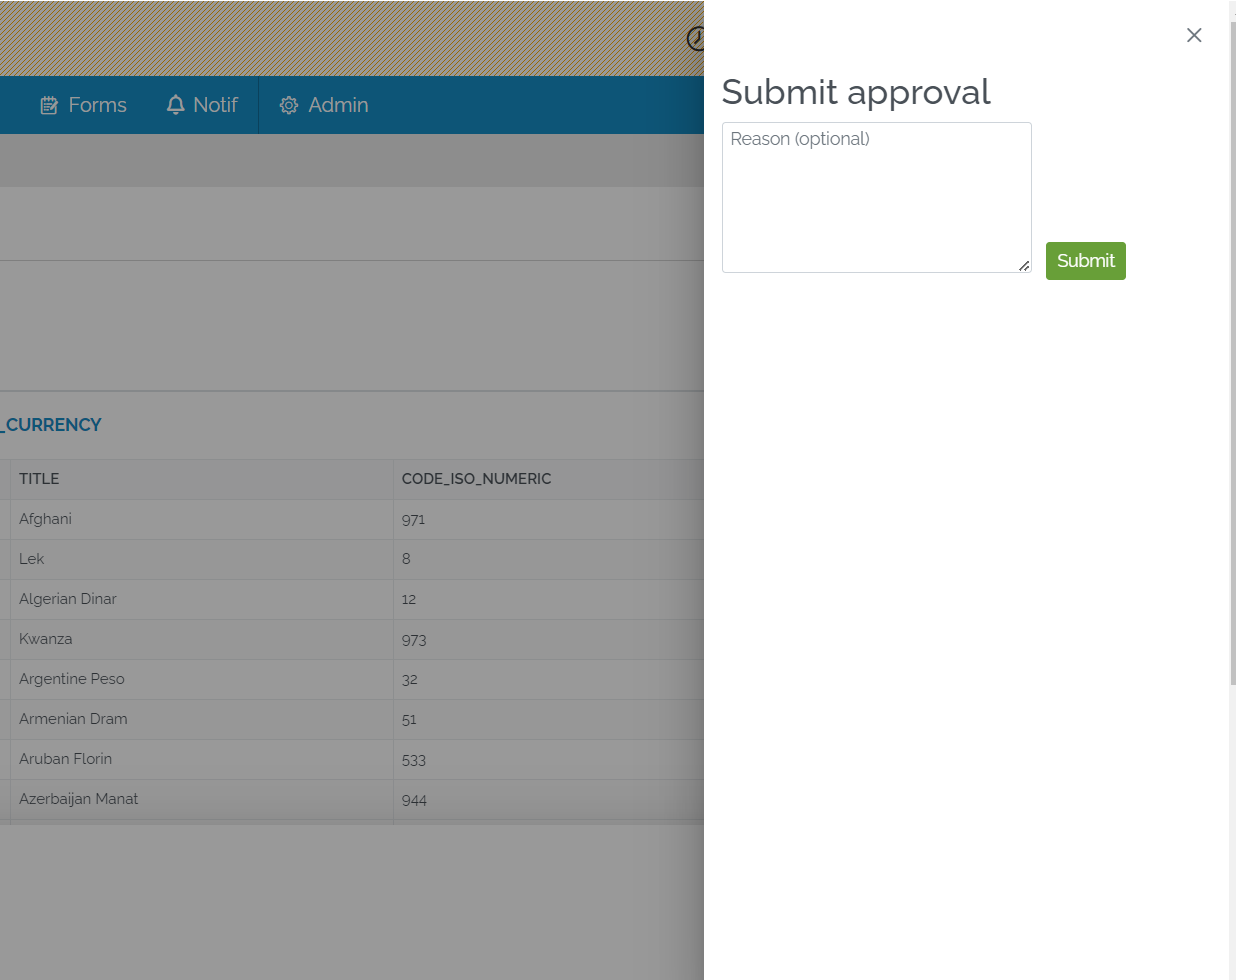The height and width of the screenshot is (980, 1236).
Task: Open the Admin menu
Action: pos(324,105)
